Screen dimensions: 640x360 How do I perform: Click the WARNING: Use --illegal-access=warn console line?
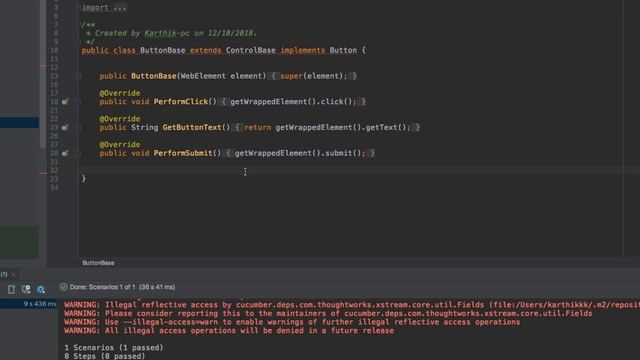tap(292, 322)
